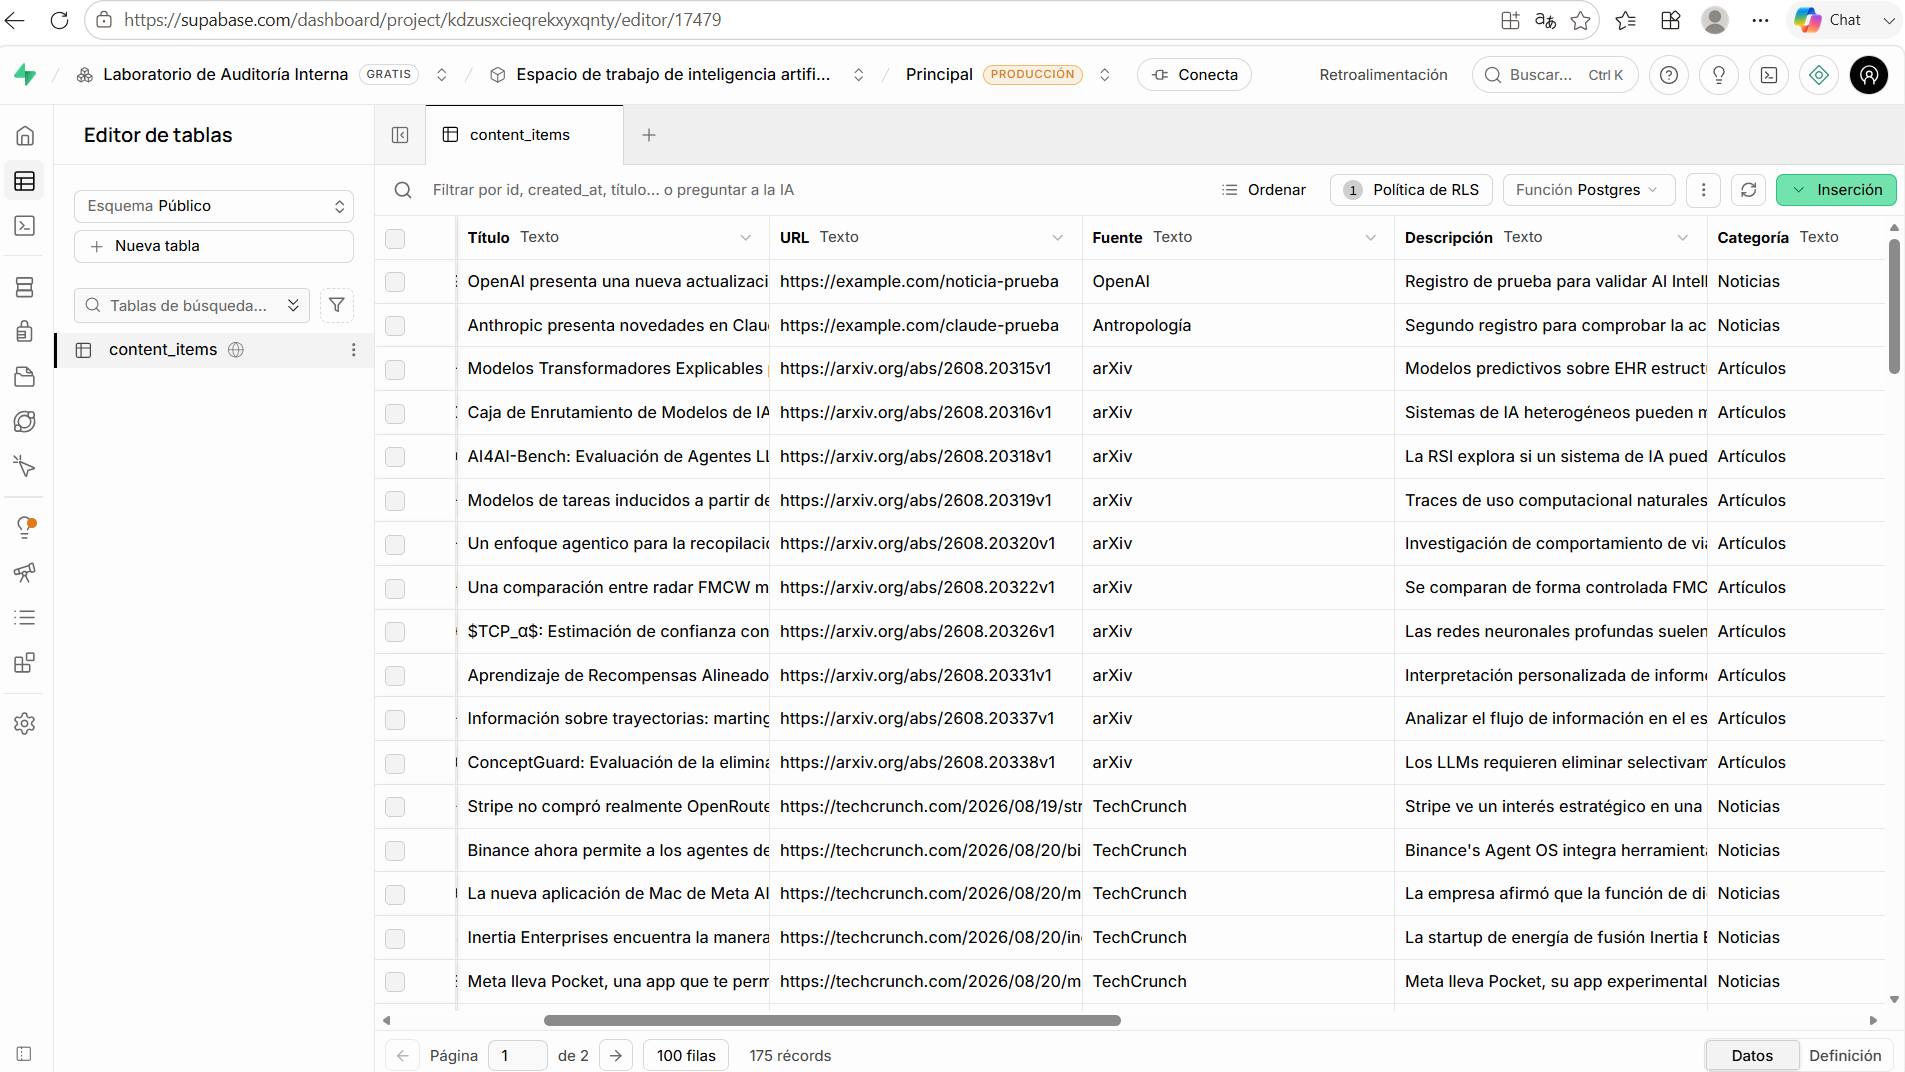This screenshot has height=1072, width=1905.
Task: Check Caja de Enrutamiento row
Action: [x=395, y=413]
